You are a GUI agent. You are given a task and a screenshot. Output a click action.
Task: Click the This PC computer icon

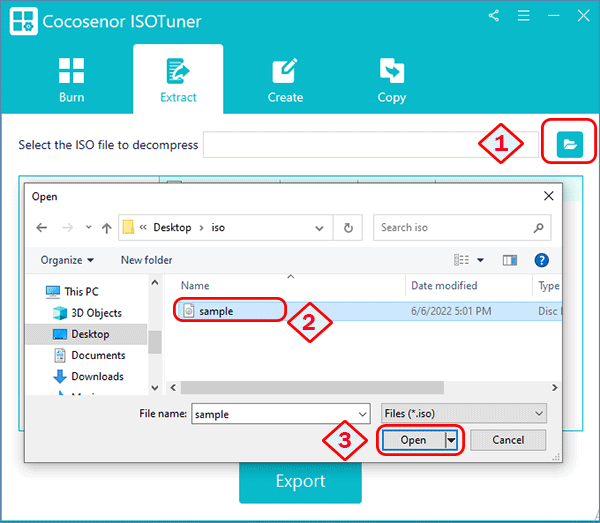(52, 292)
